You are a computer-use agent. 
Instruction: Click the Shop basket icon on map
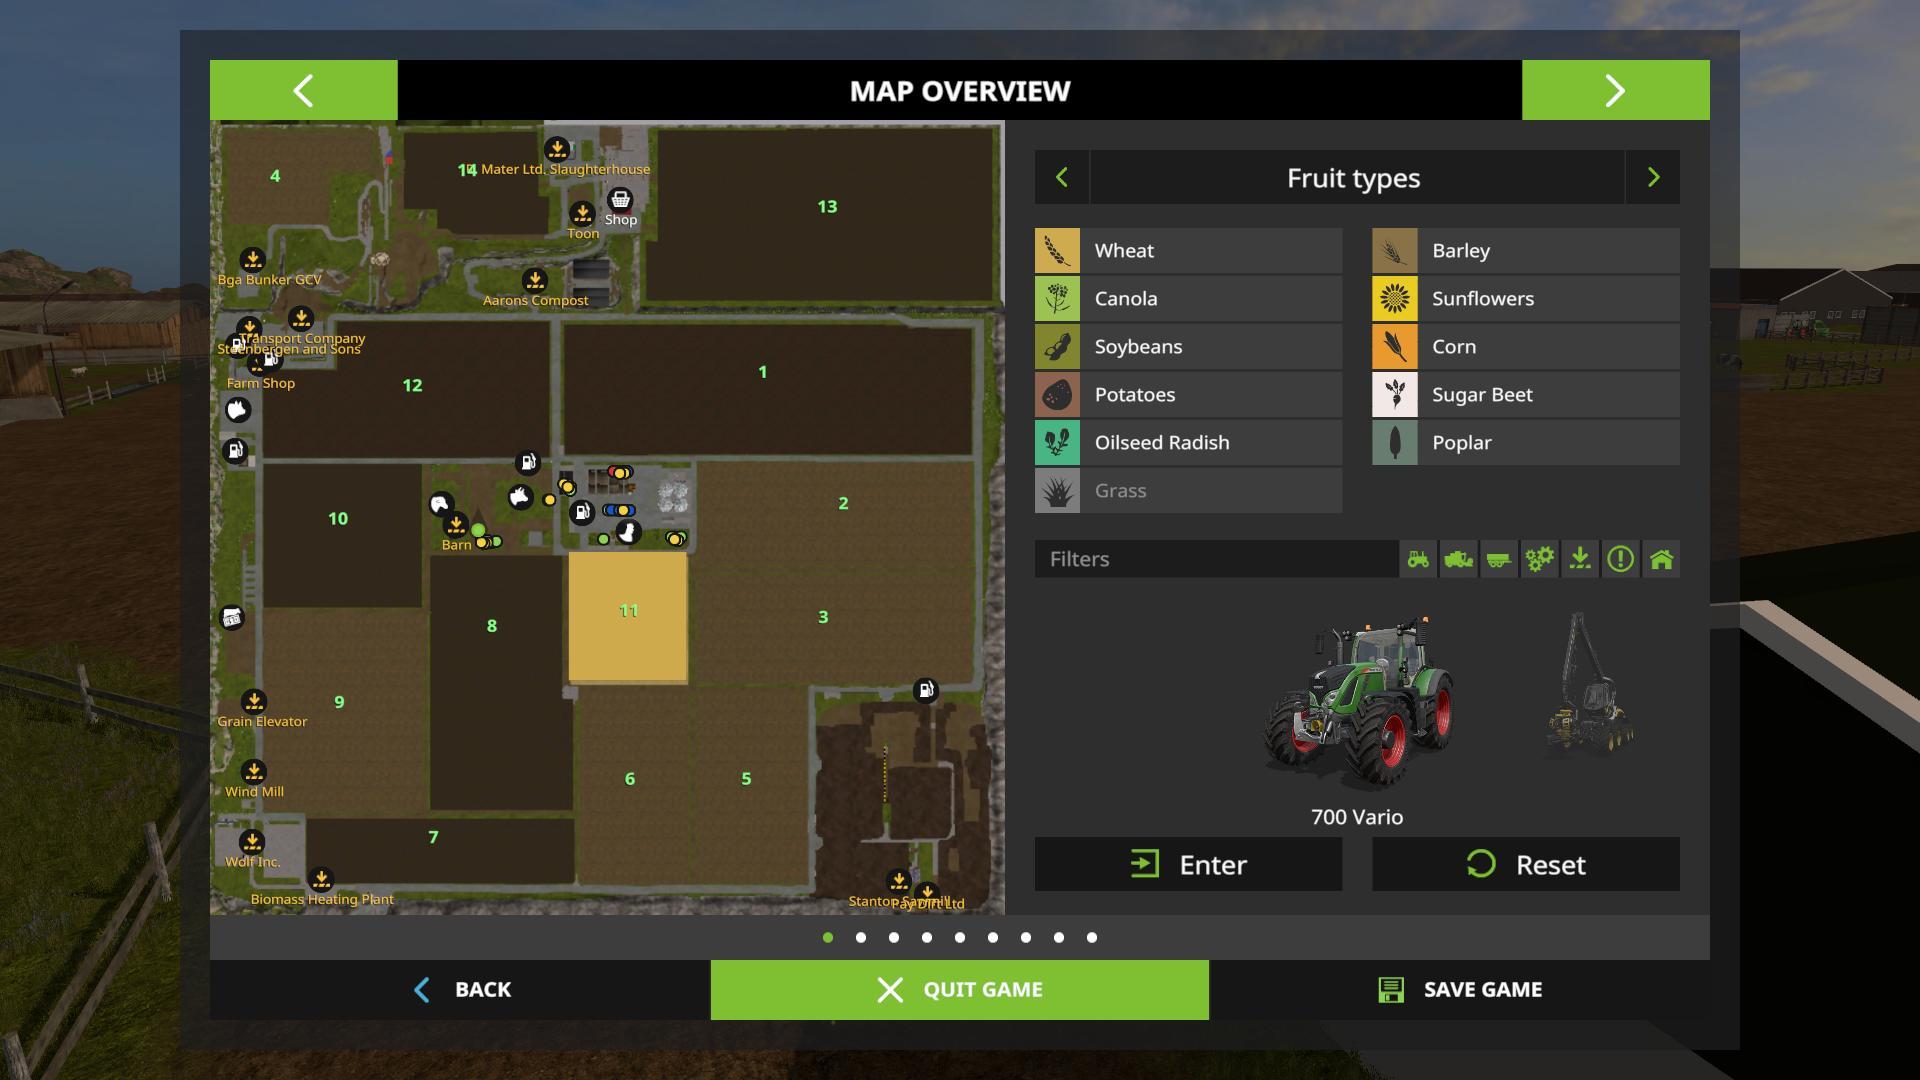click(620, 199)
